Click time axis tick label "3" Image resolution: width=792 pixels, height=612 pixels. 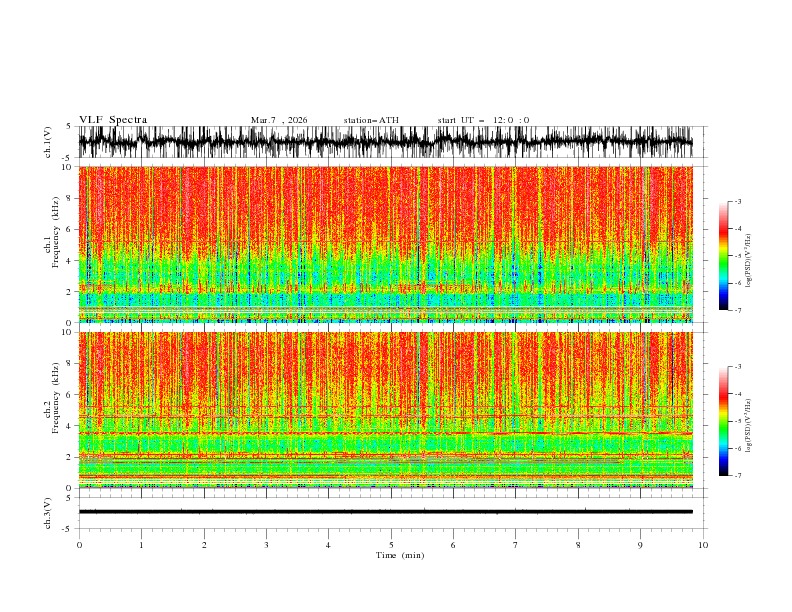pyautogui.click(x=266, y=545)
